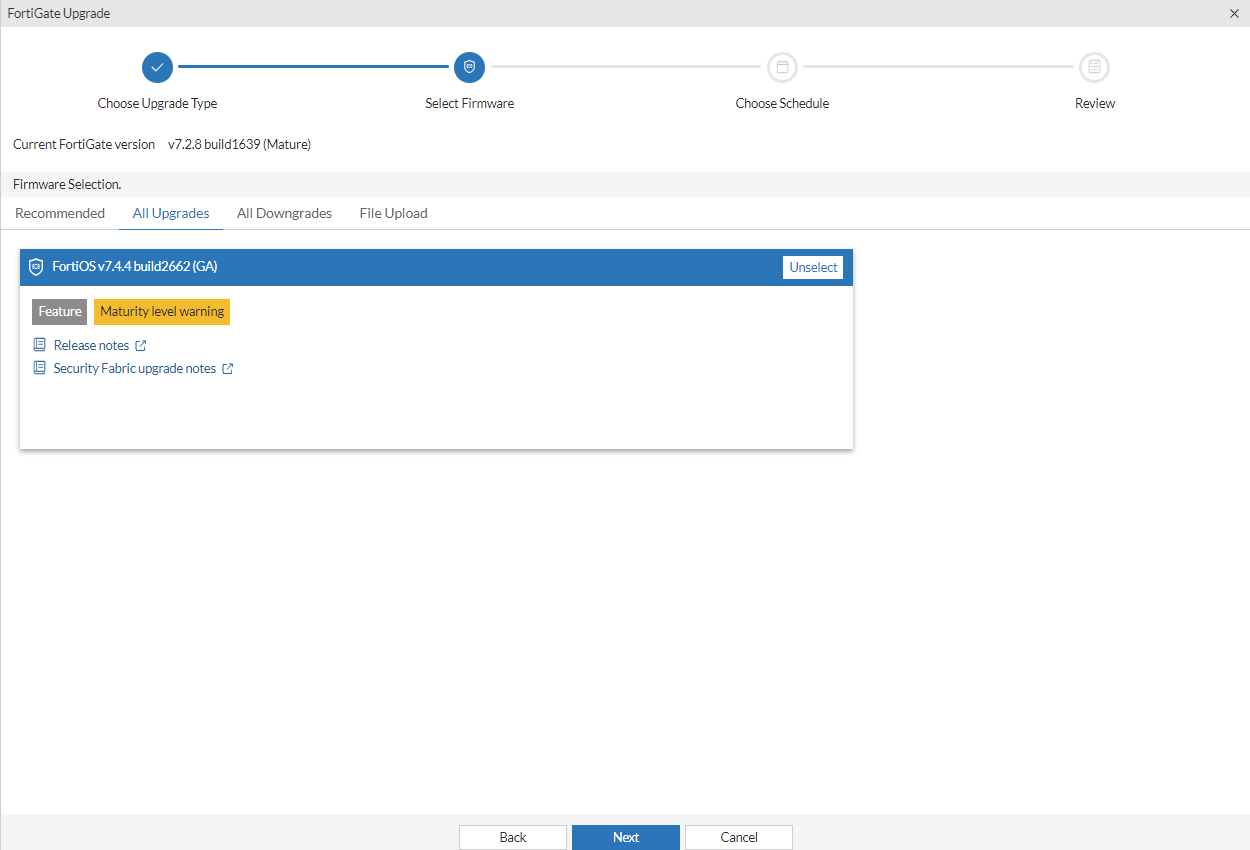Viewport: 1250px width, 850px height.
Task: Switch to the Recommended tab
Action: (60, 213)
